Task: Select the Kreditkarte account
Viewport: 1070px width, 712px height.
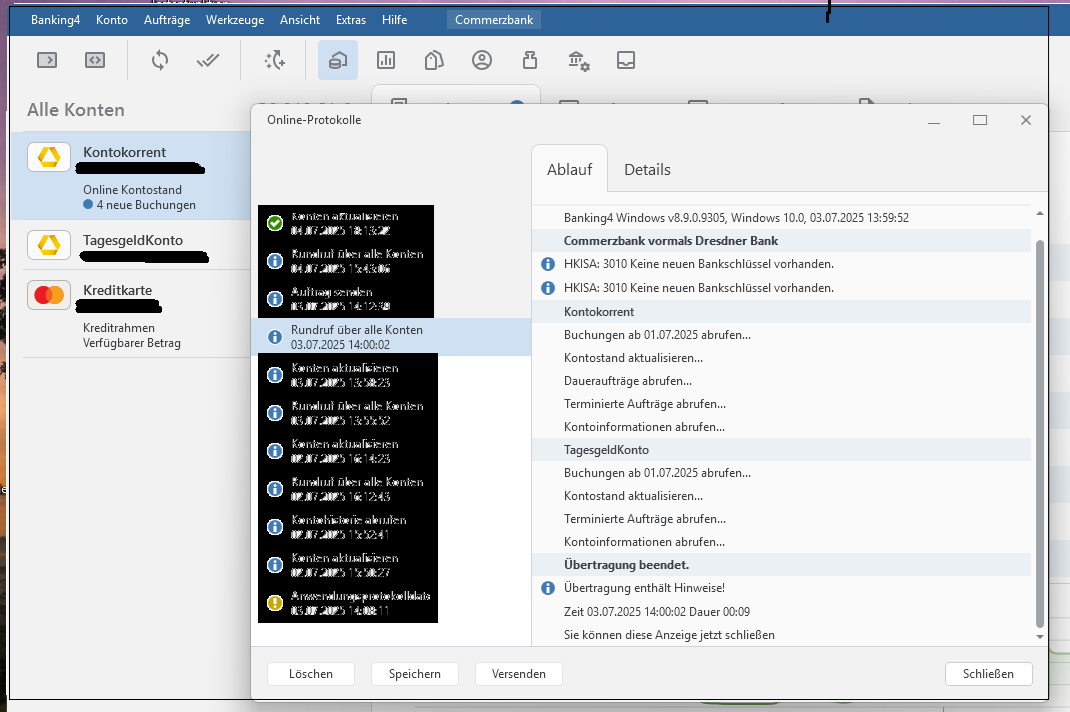Action: click(131, 314)
